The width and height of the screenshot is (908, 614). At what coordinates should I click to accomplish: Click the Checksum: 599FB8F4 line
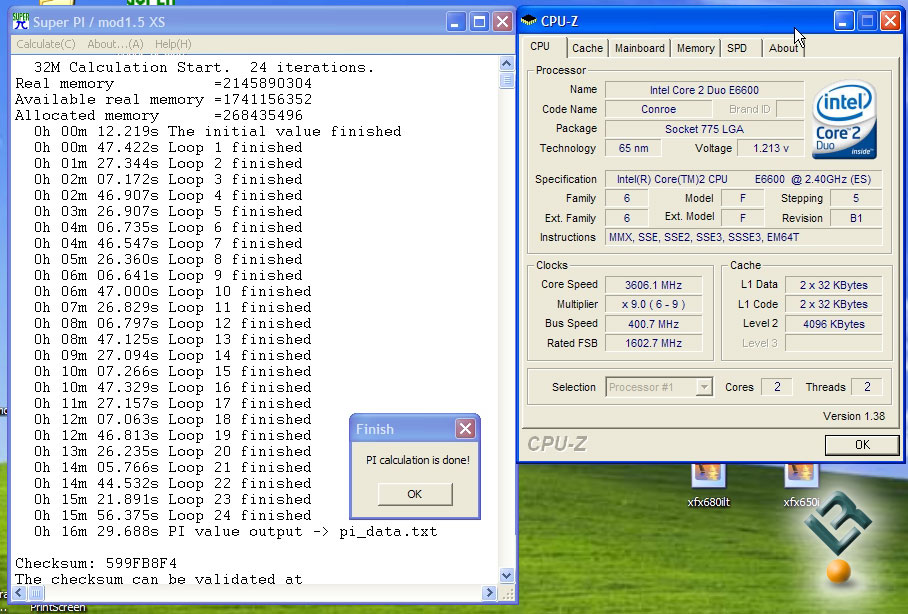[x=96, y=563]
